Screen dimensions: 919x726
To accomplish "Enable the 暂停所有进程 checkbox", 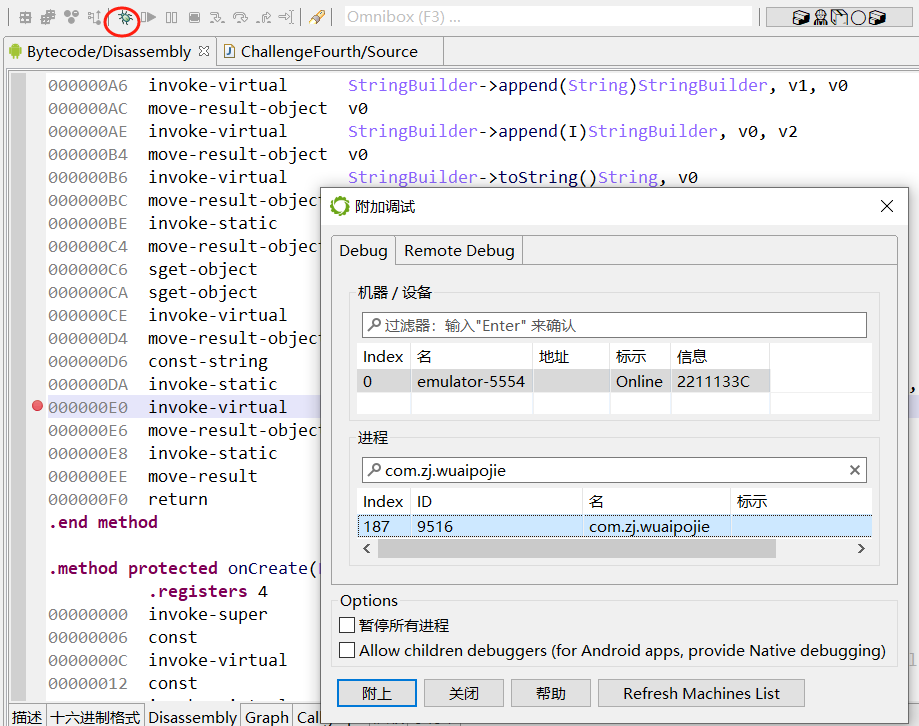I will (347, 626).
